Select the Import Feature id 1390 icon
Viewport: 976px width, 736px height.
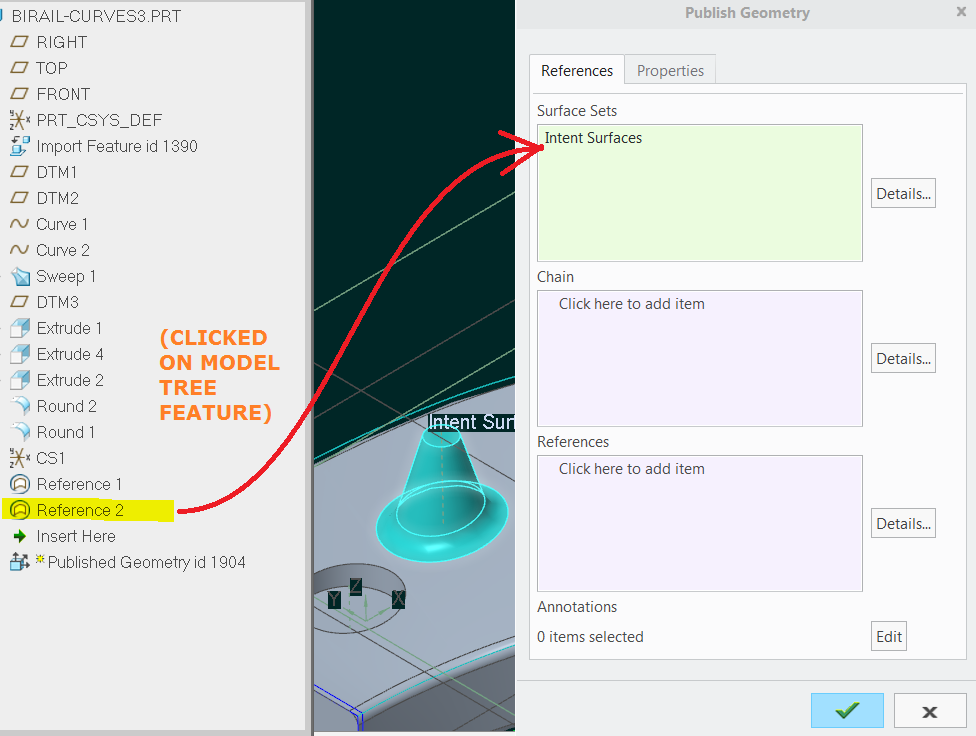[18, 146]
